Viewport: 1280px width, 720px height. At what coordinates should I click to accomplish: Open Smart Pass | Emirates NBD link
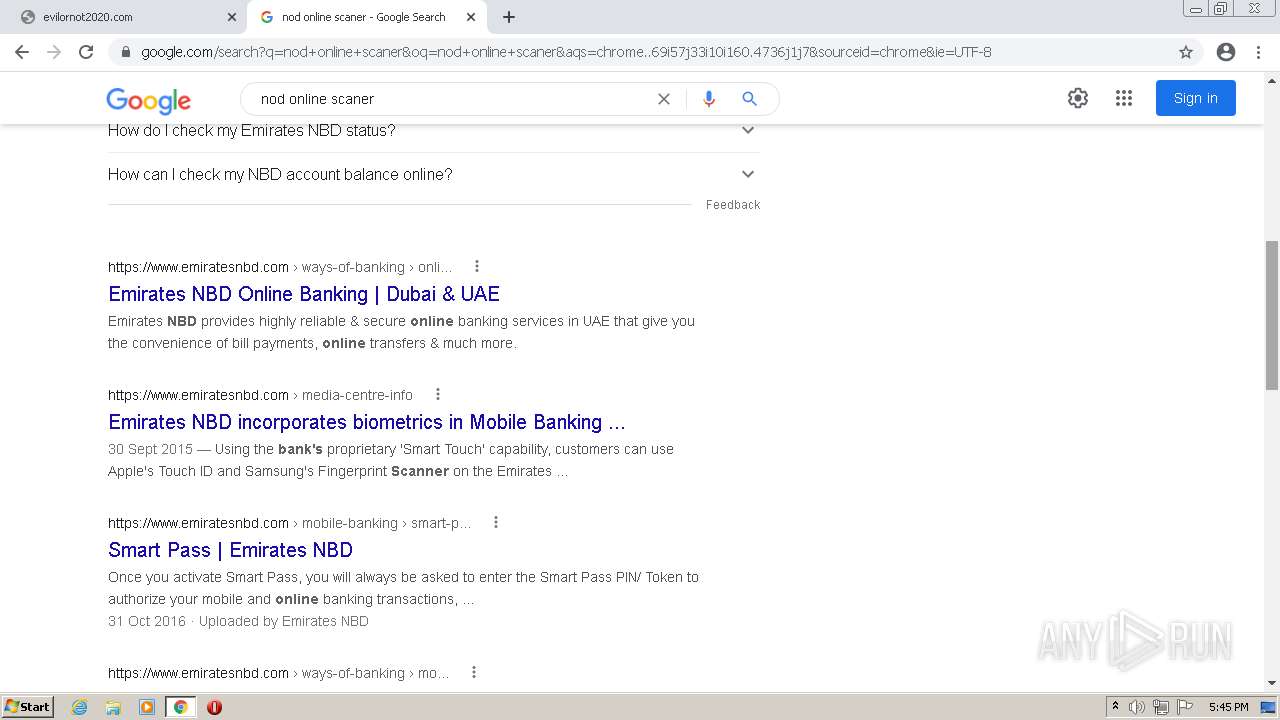[230, 550]
